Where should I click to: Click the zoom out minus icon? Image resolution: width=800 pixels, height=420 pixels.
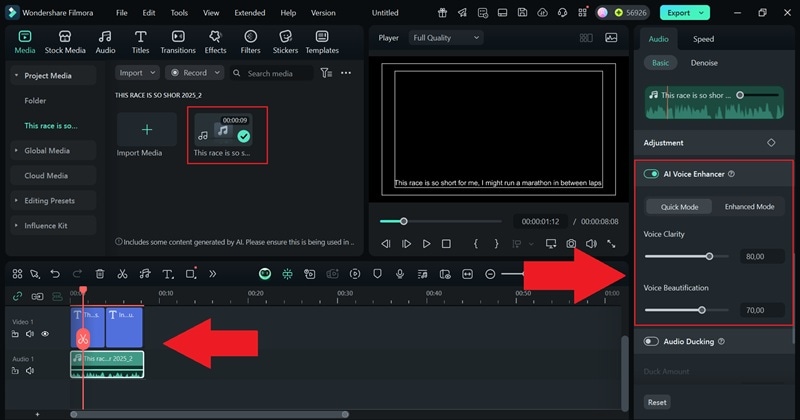(x=490, y=274)
